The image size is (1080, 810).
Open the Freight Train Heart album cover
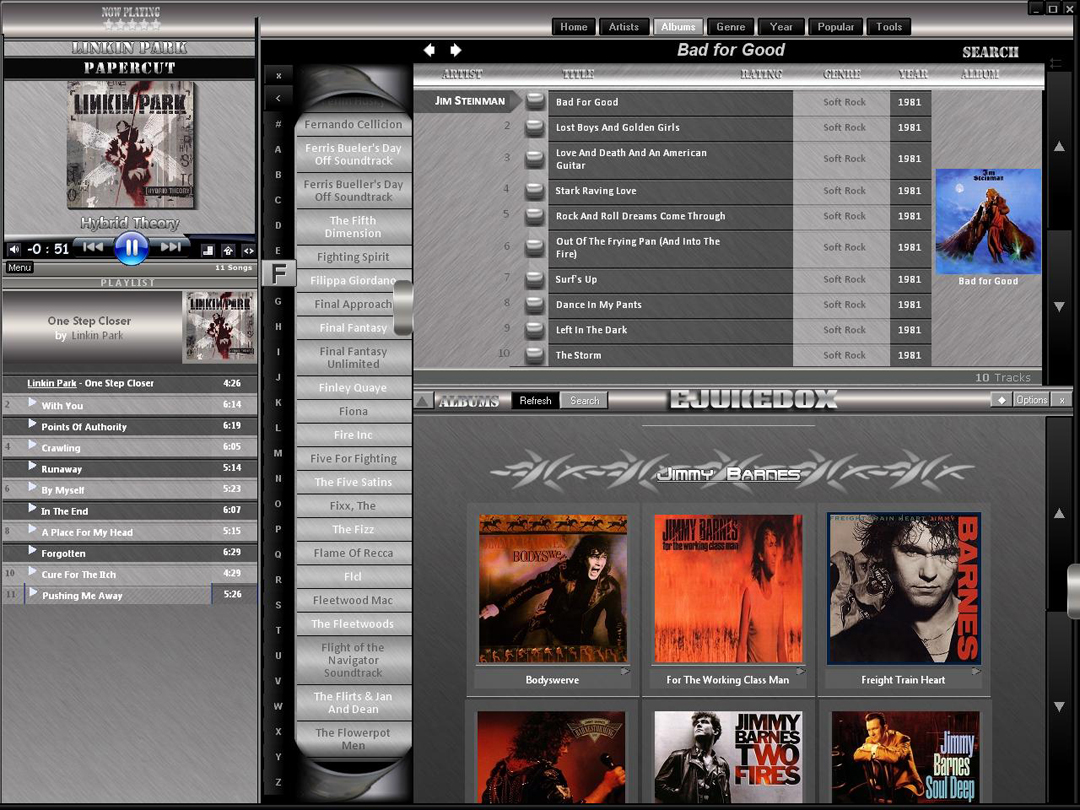(904, 589)
